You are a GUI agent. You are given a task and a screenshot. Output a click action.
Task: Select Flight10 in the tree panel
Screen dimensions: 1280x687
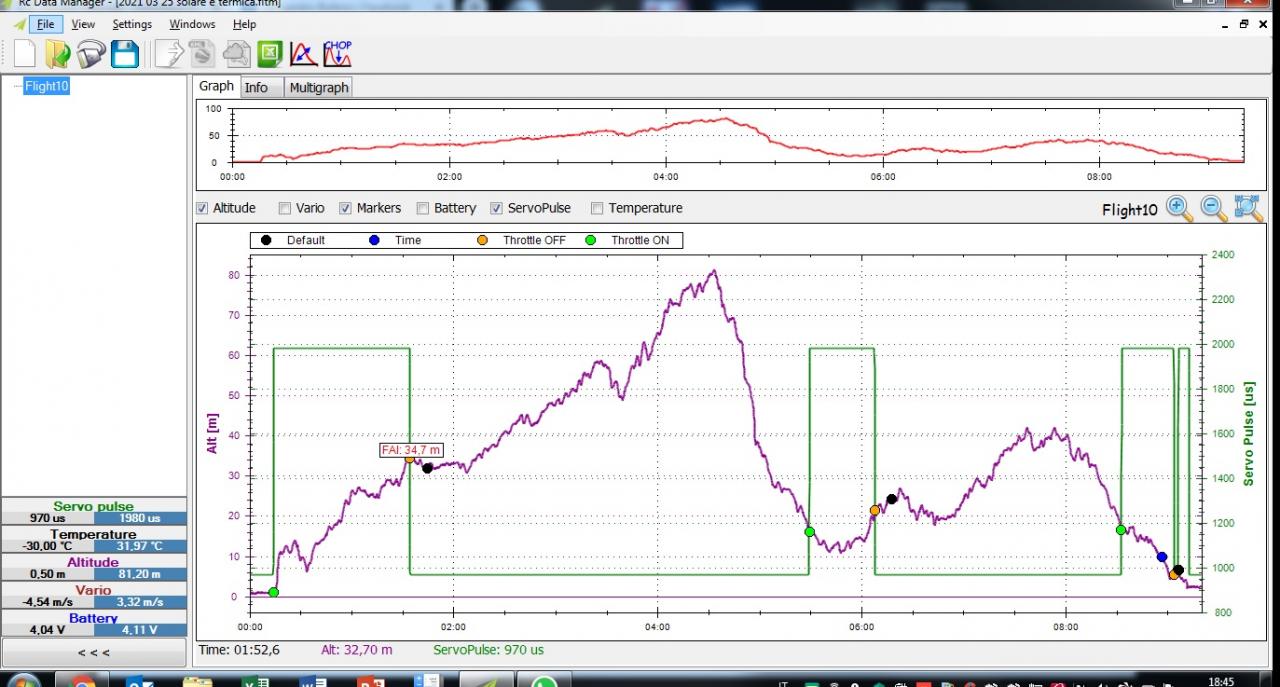point(47,86)
